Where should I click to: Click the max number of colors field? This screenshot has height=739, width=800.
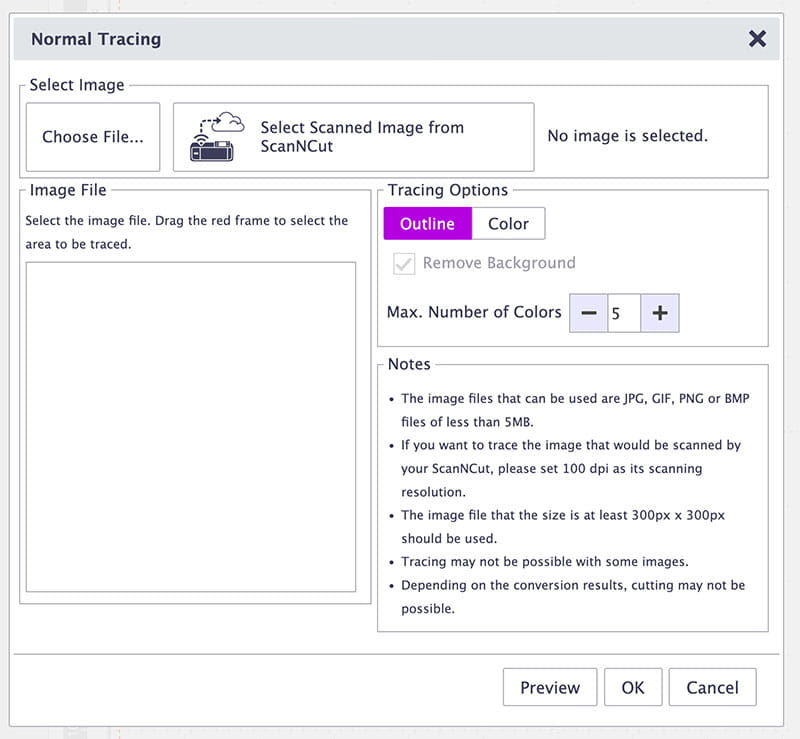(624, 313)
